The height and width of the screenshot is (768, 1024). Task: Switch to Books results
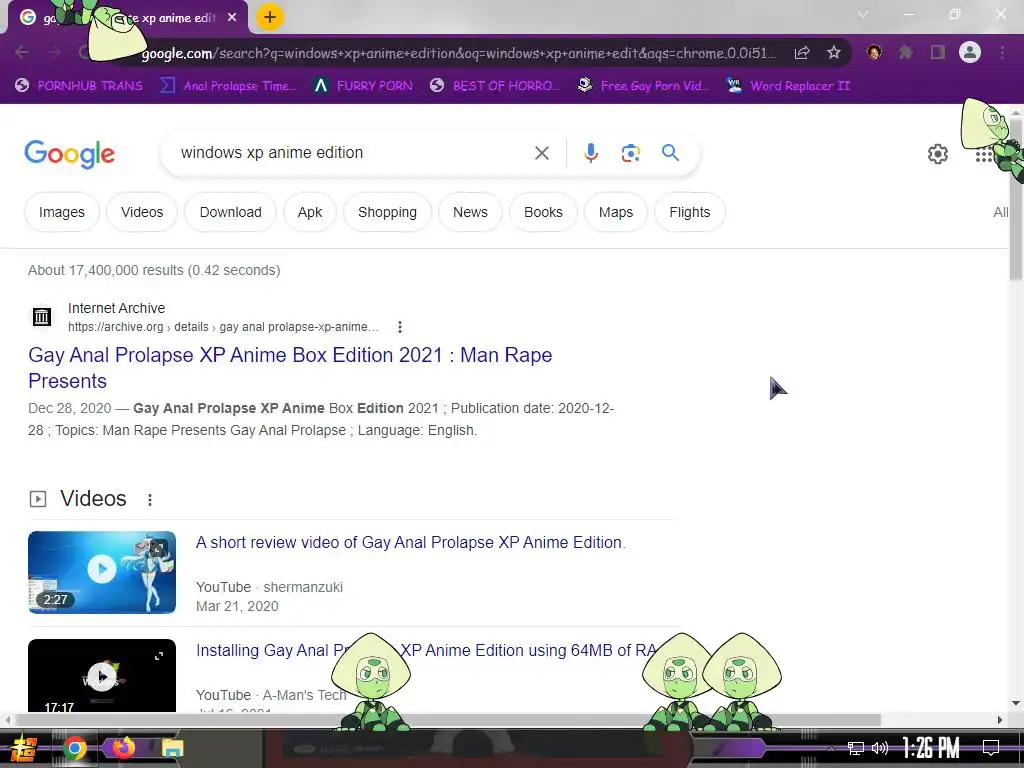point(543,212)
